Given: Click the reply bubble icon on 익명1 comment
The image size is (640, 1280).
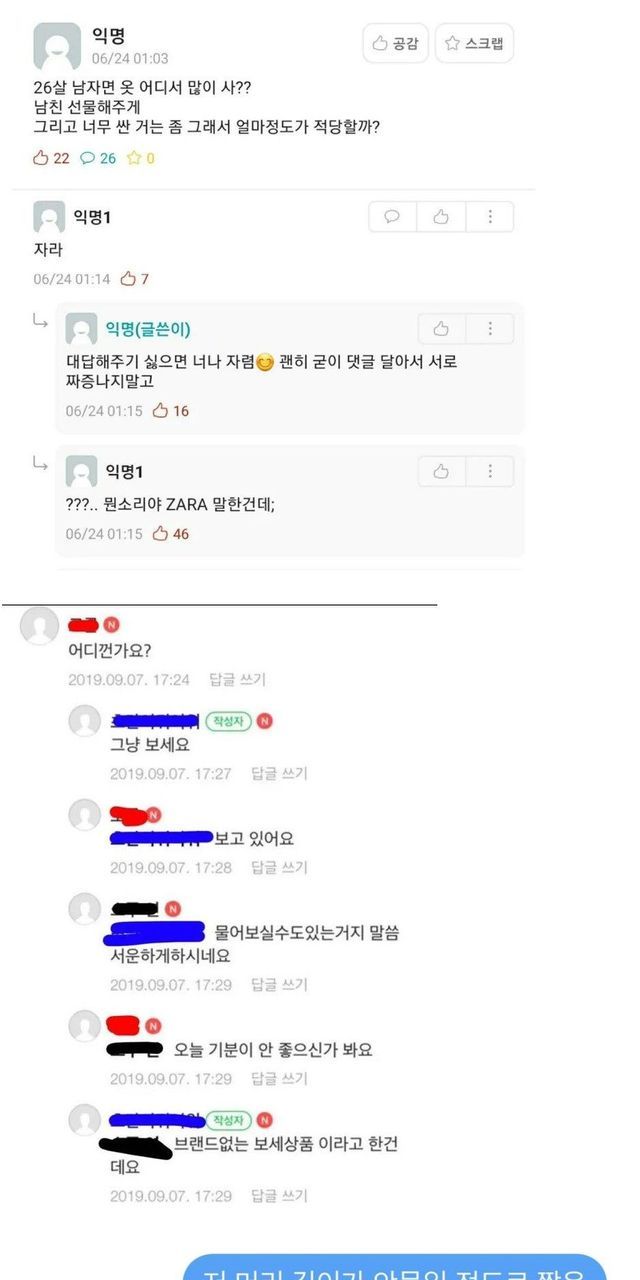Looking at the screenshot, I should click(x=393, y=216).
